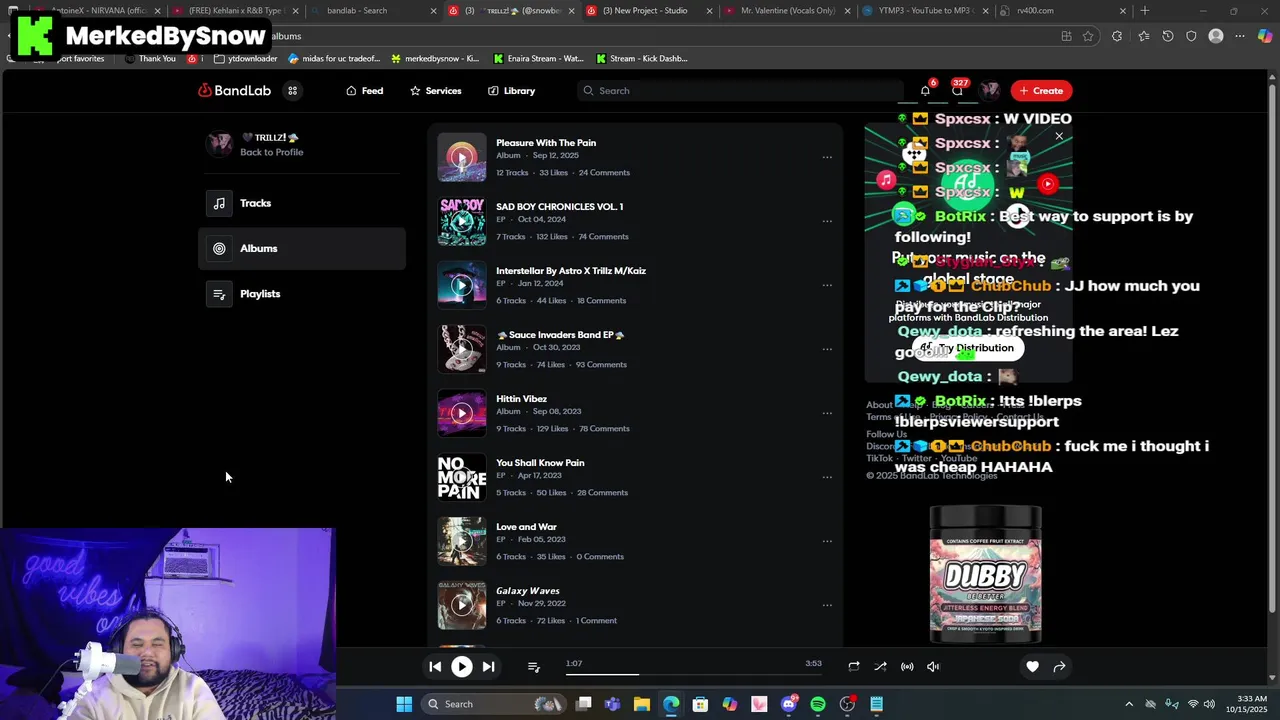The width and height of the screenshot is (1280, 720).
Task: Open Discord from the taskbar
Action: click(789, 704)
